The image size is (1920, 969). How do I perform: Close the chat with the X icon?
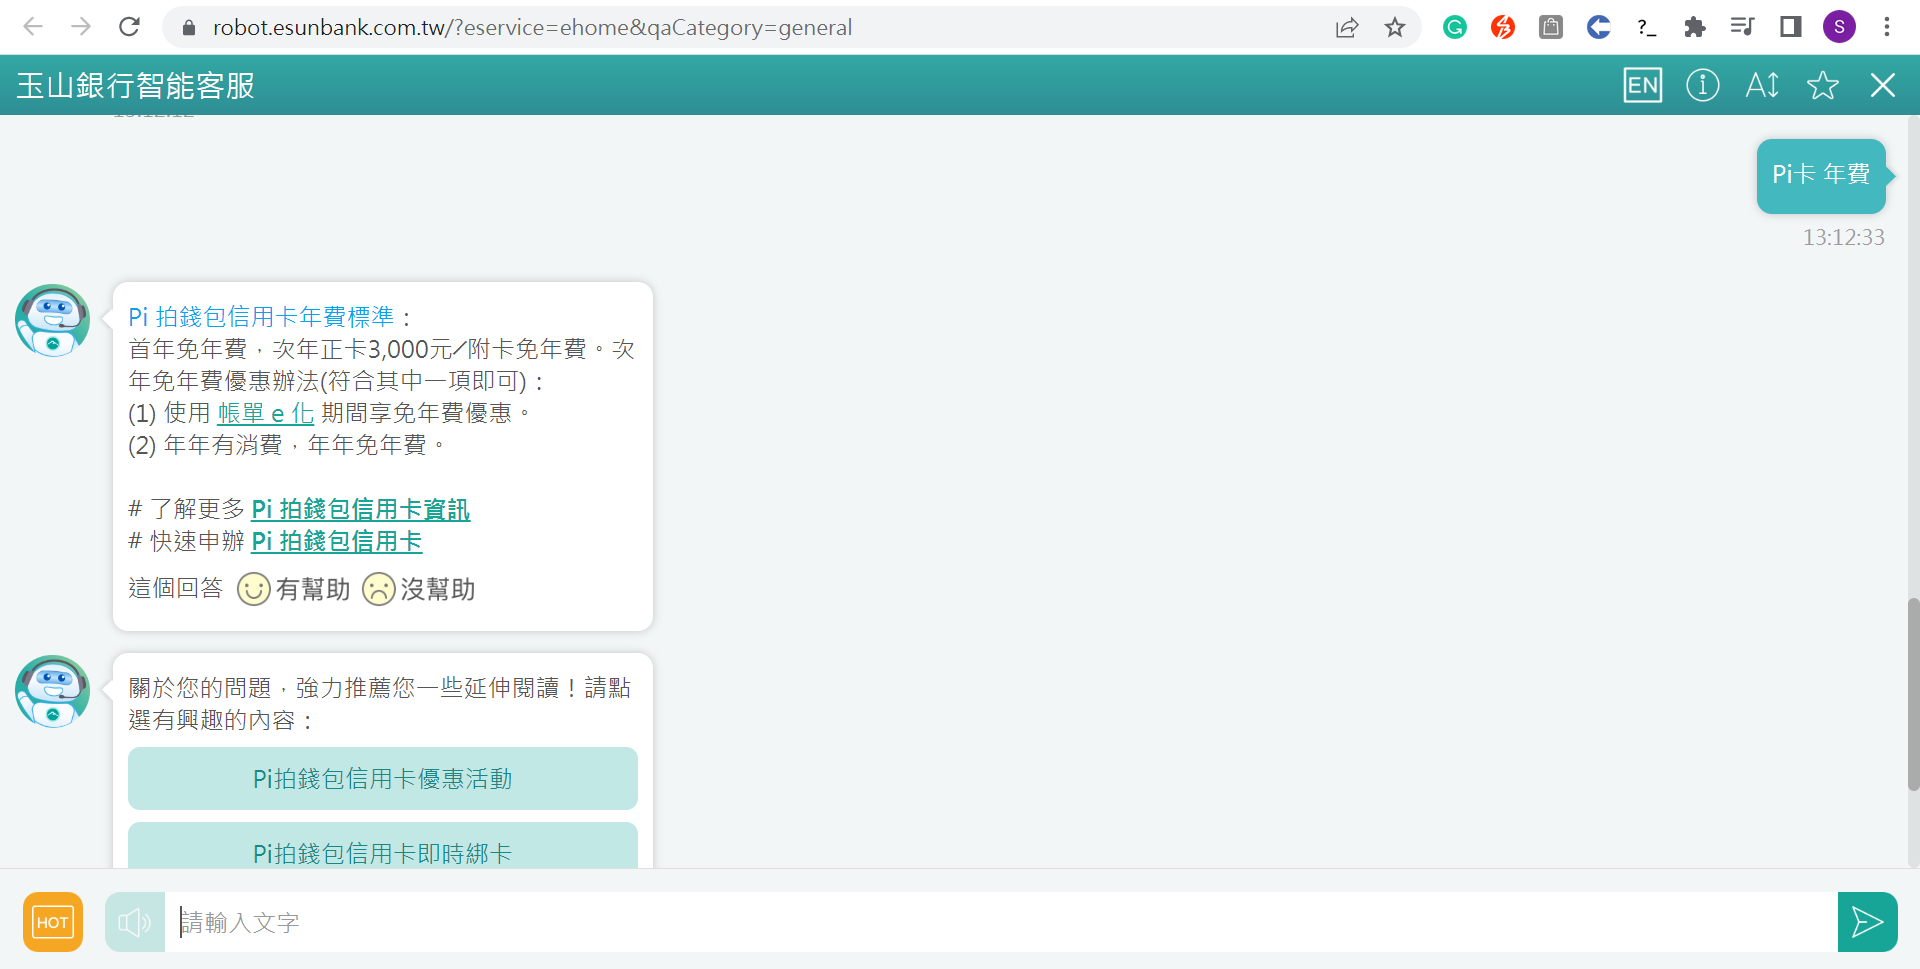1882,85
